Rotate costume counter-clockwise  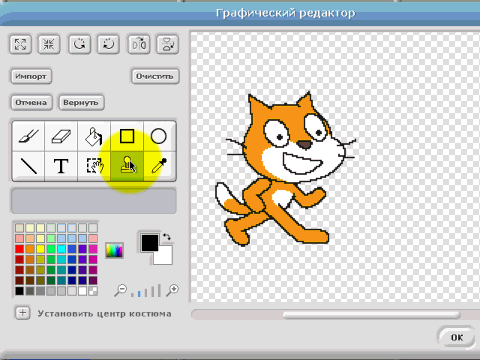coord(79,44)
